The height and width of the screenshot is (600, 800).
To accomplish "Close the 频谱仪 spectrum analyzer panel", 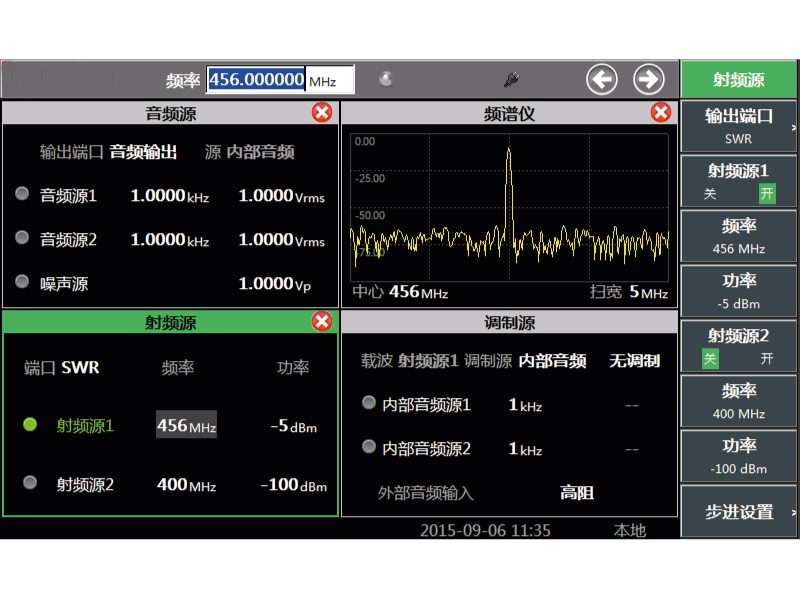I will coord(660,113).
